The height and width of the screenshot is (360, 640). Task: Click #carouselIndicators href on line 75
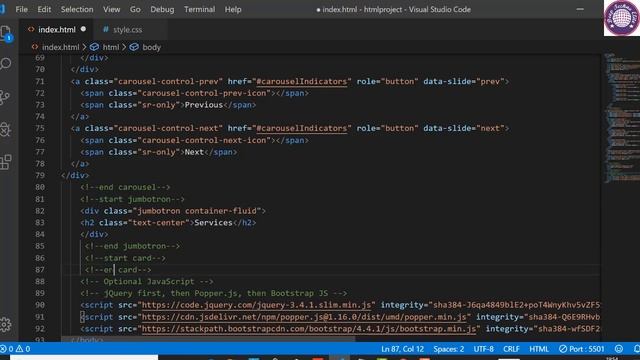pyautogui.click(x=302, y=129)
